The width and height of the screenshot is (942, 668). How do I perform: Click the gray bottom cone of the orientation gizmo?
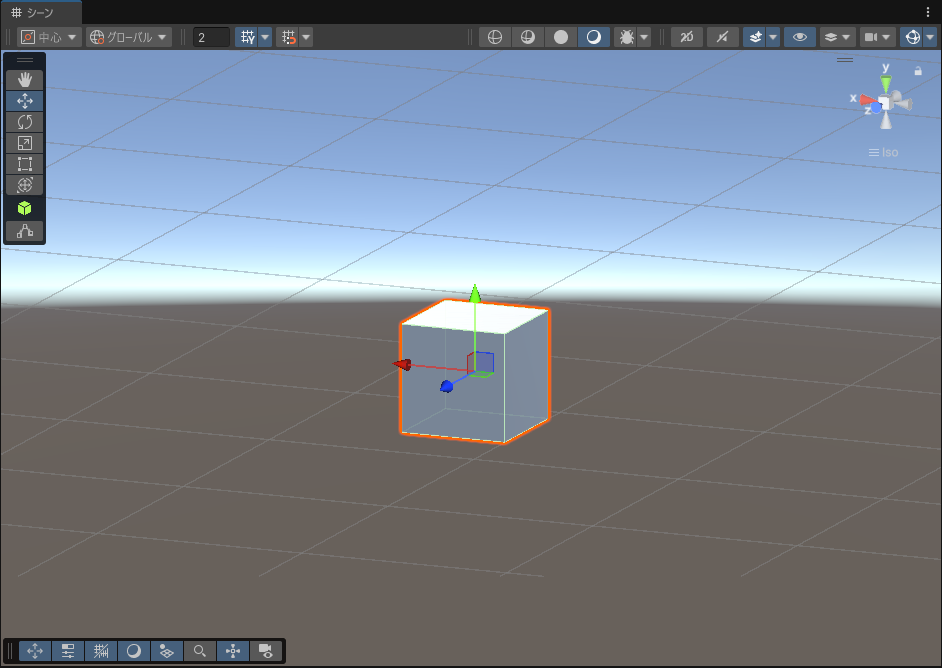pos(886,121)
